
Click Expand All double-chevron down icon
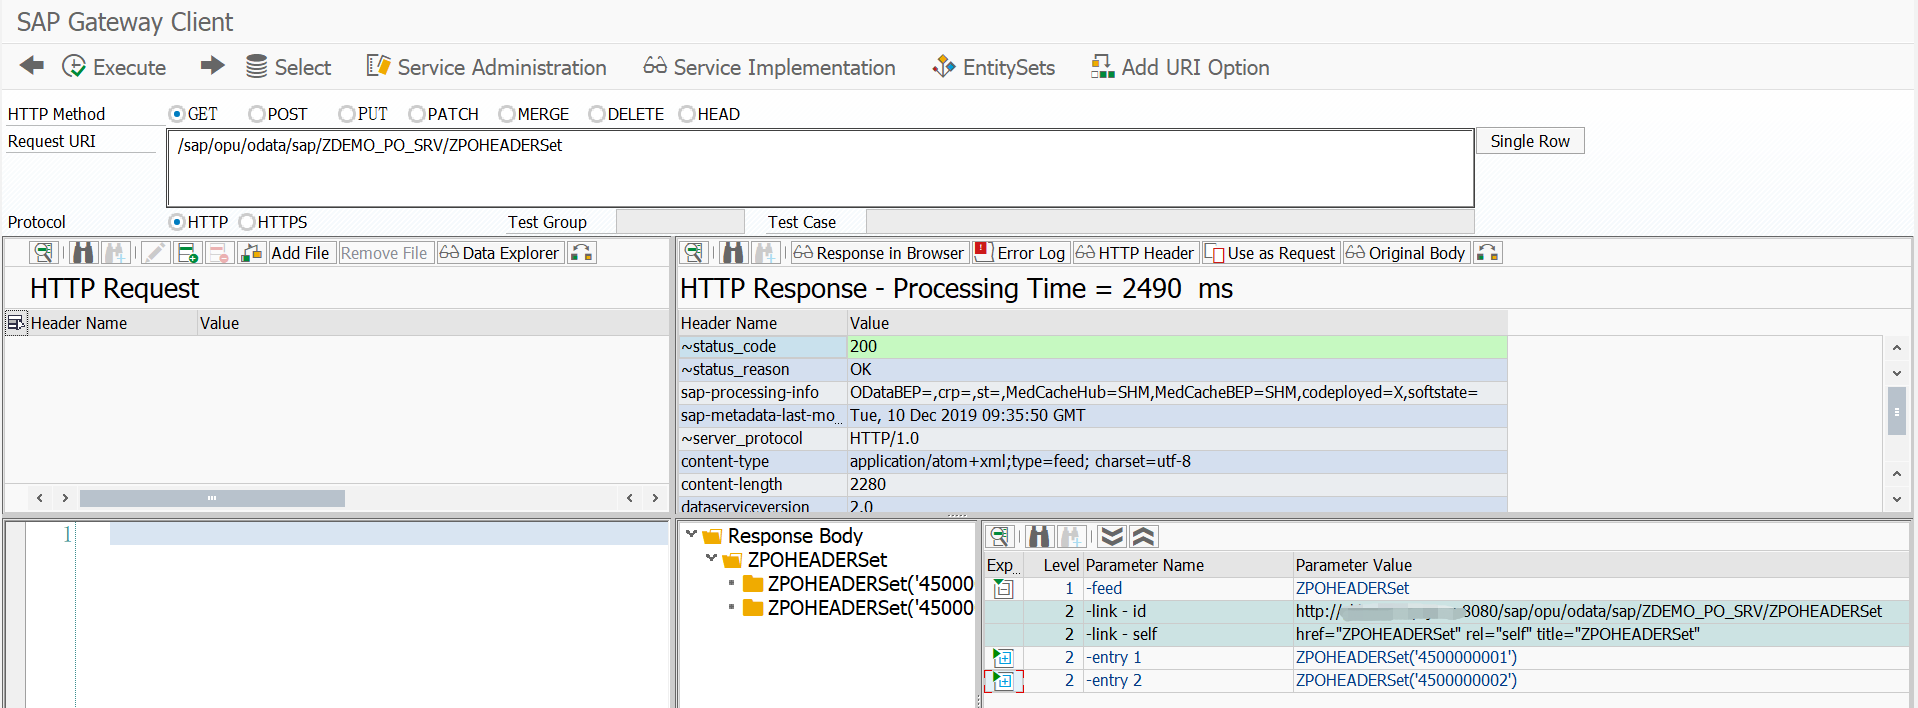click(x=1112, y=537)
